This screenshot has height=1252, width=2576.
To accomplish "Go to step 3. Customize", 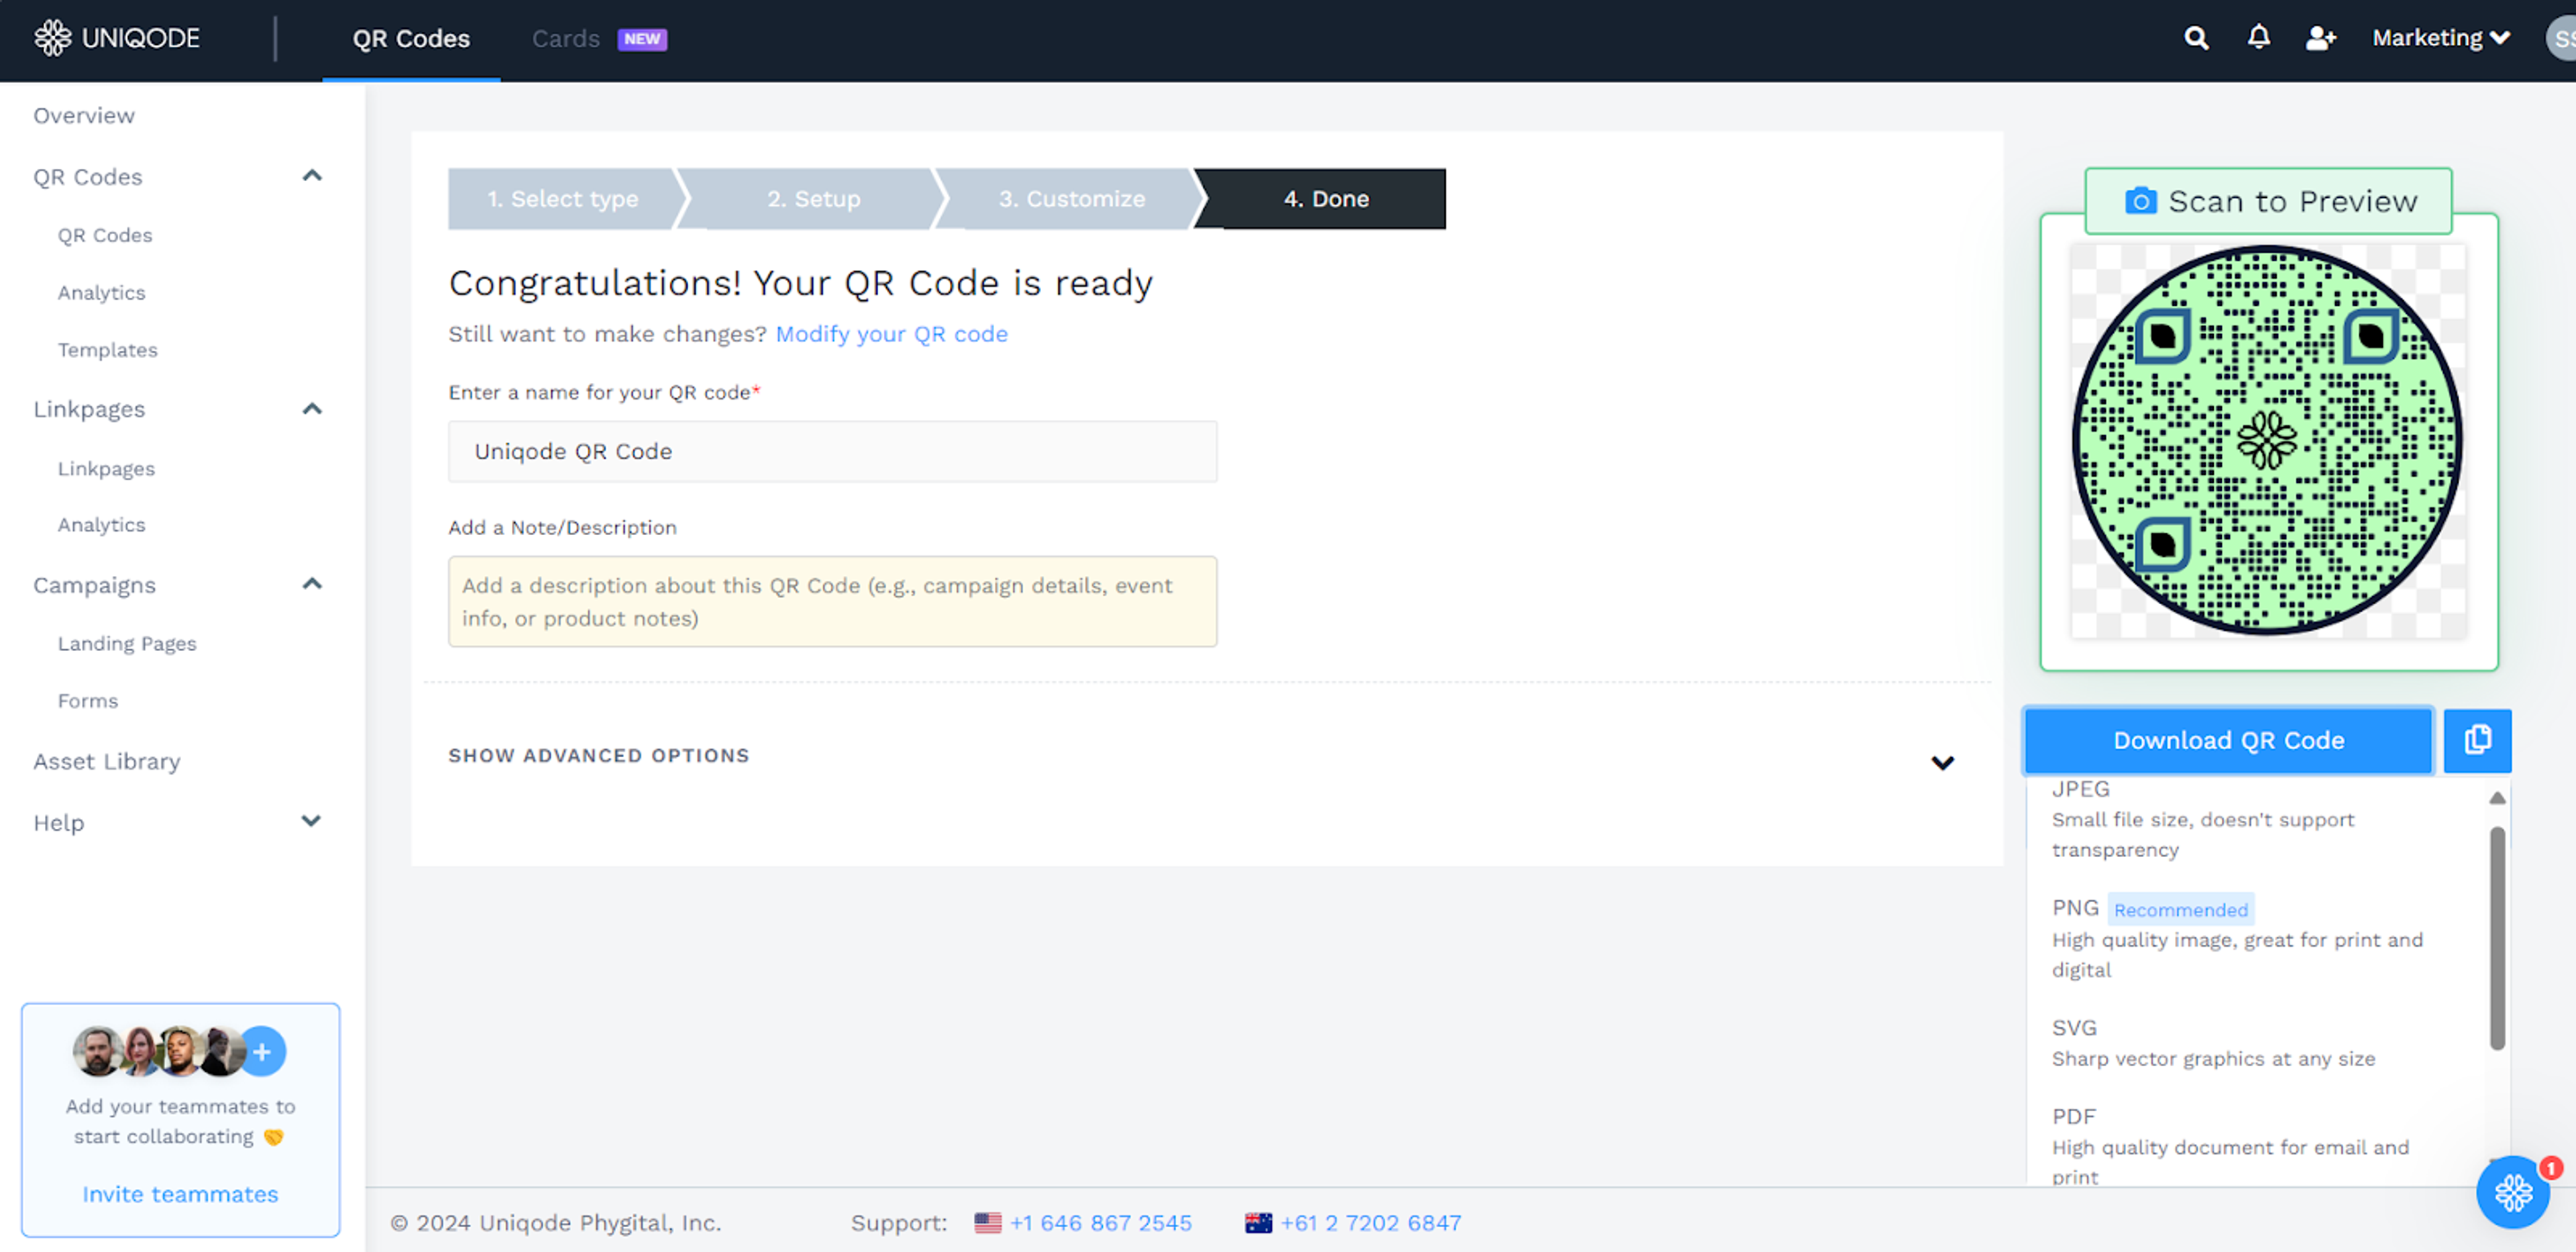I will pos(1071,199).
